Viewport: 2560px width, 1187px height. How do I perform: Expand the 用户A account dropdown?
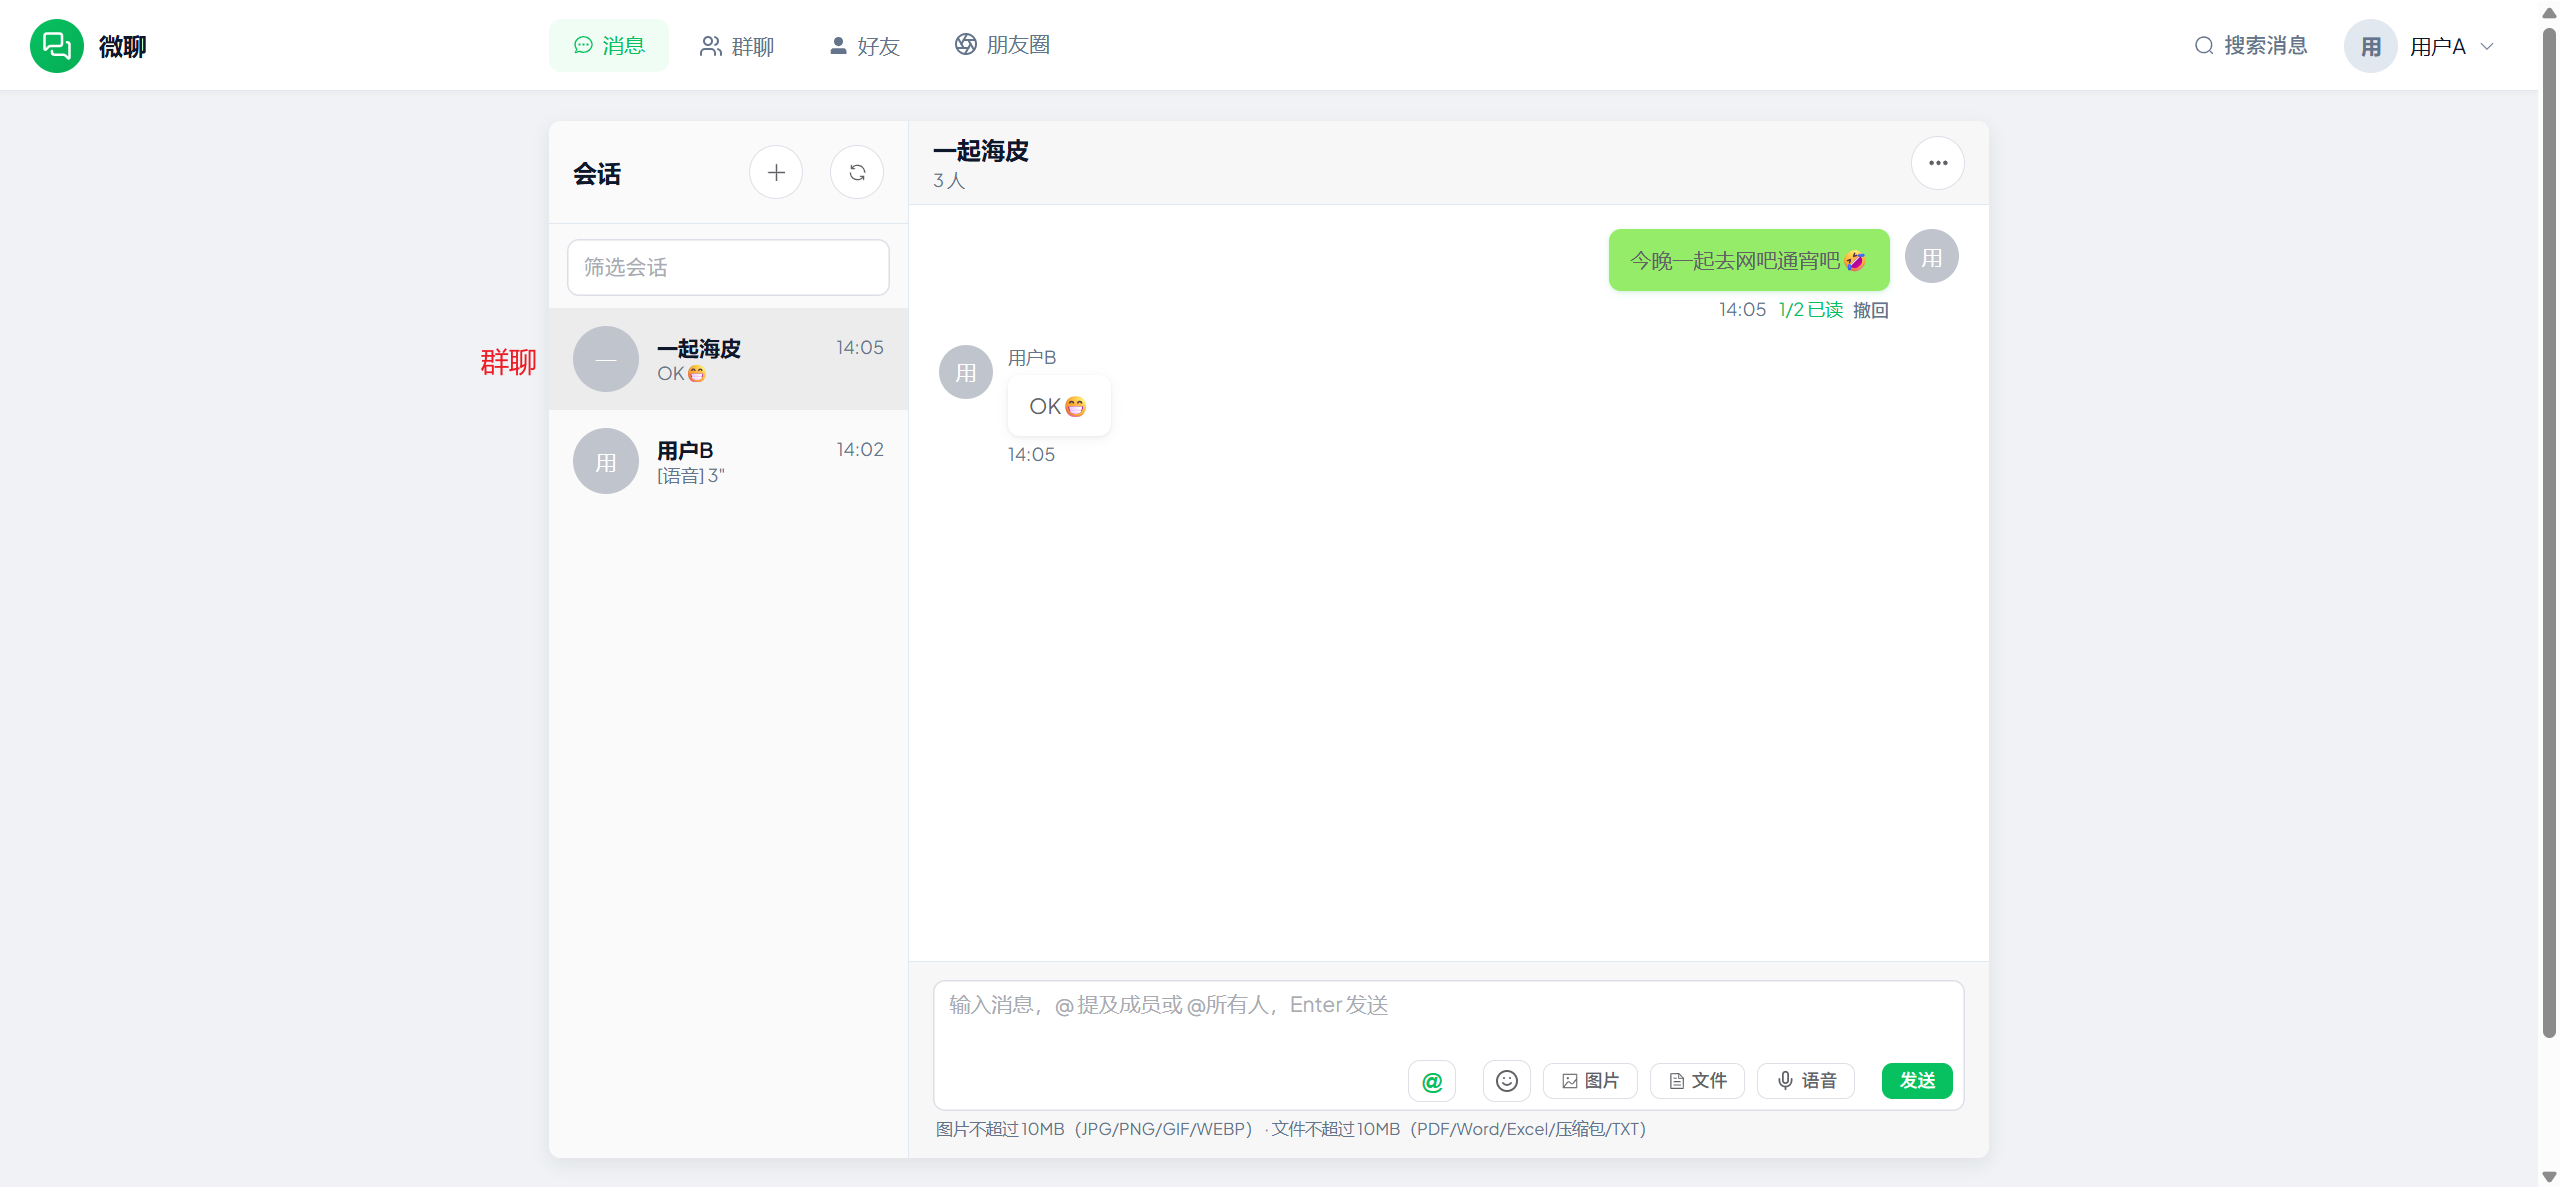[x=2487, y=46]
